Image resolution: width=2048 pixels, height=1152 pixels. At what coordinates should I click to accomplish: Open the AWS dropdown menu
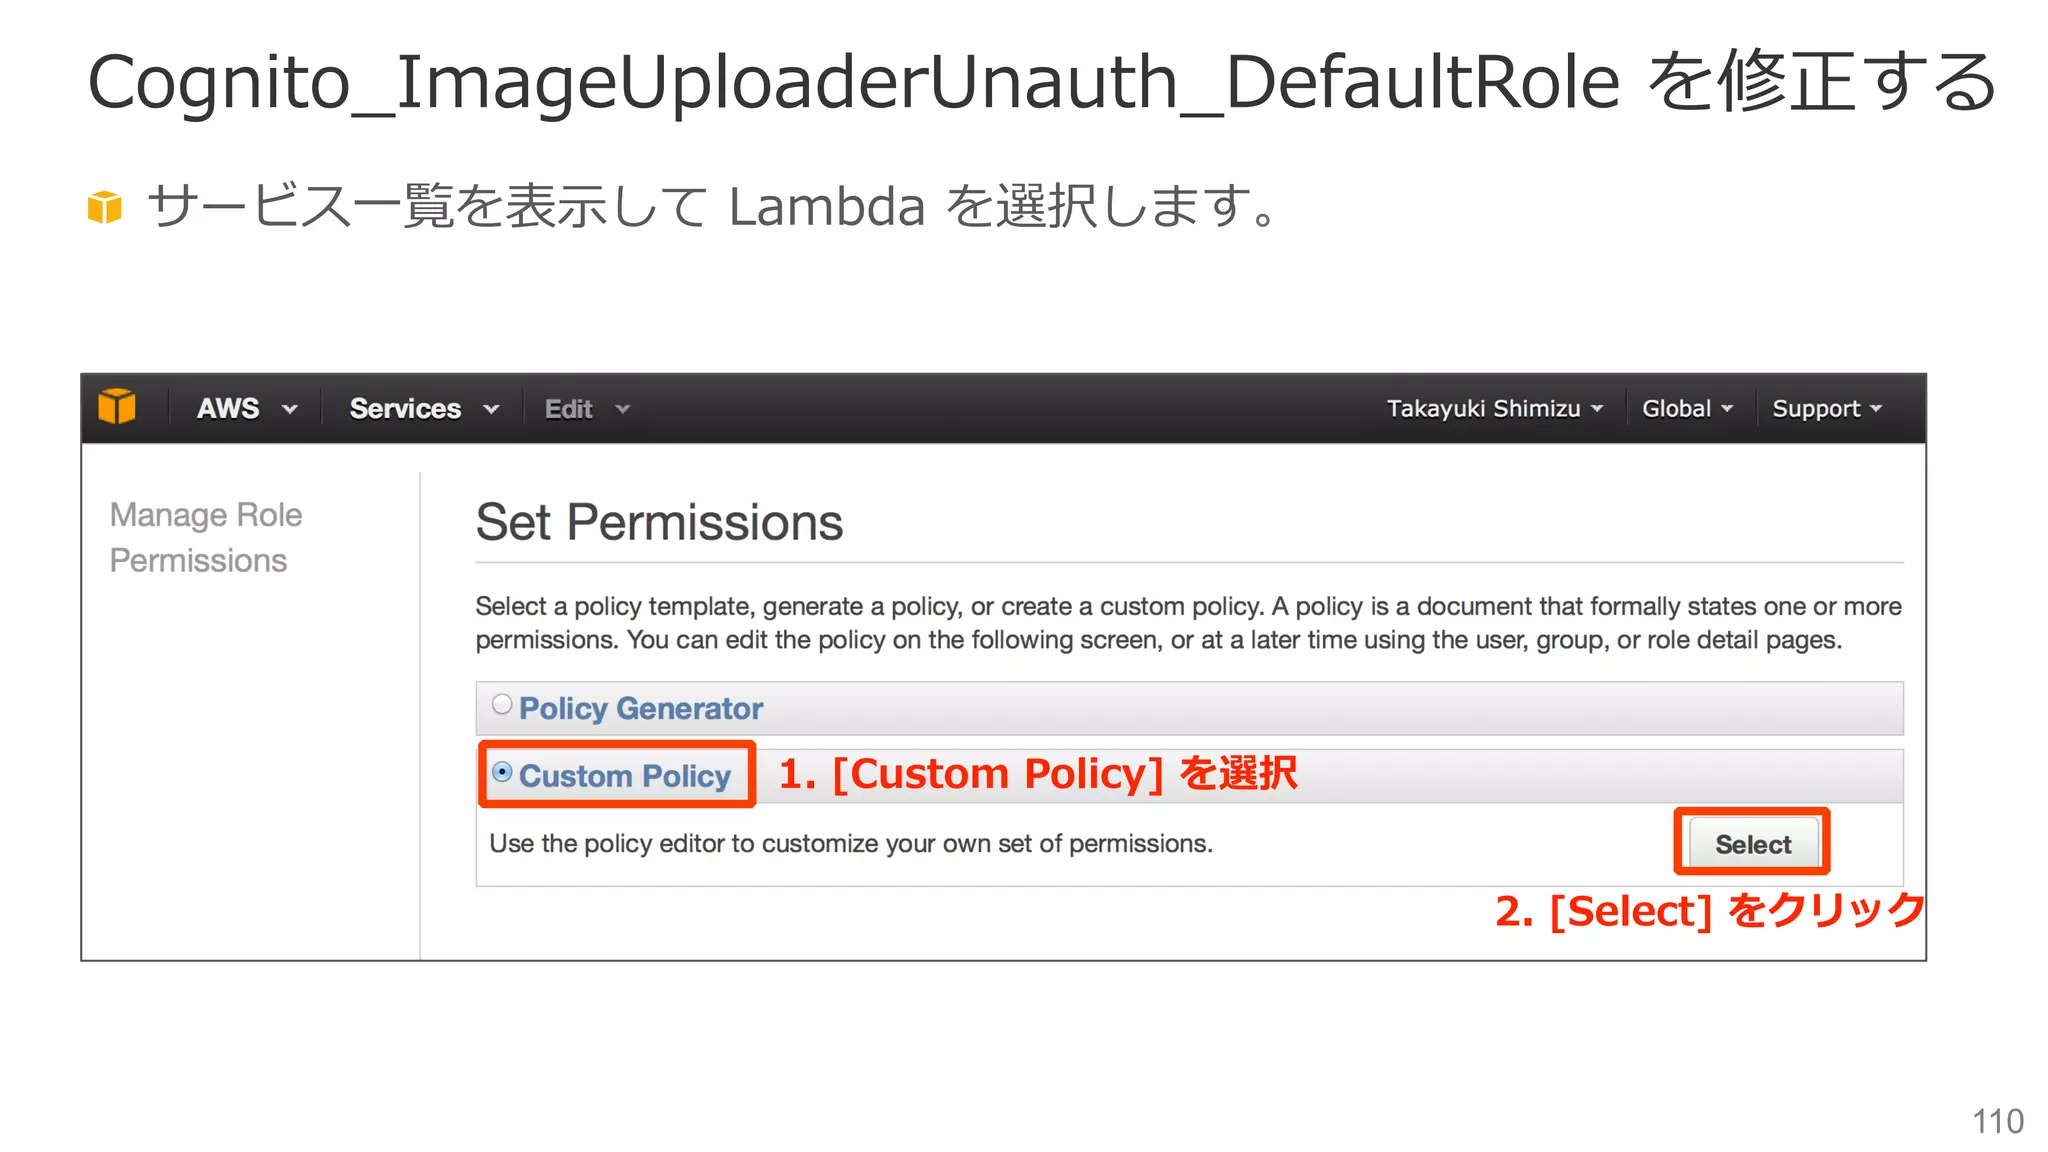click(x=247, y=408)
